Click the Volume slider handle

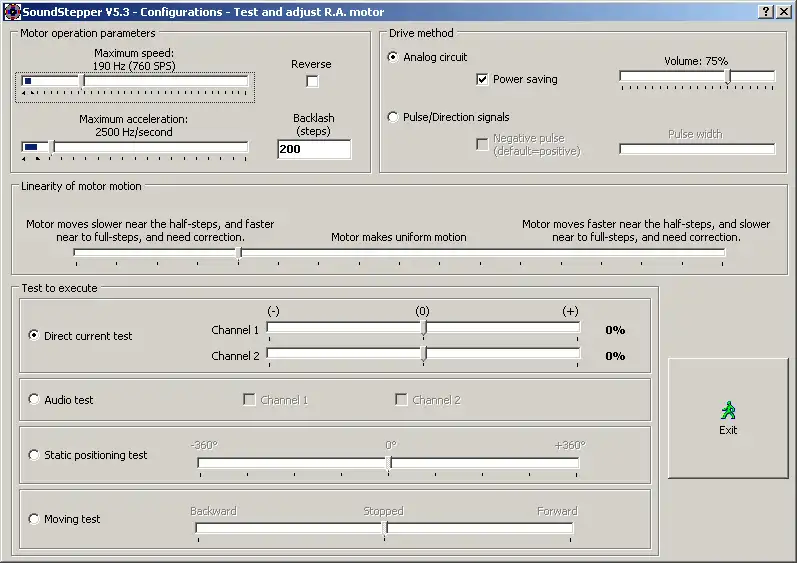tap(728, 77)
